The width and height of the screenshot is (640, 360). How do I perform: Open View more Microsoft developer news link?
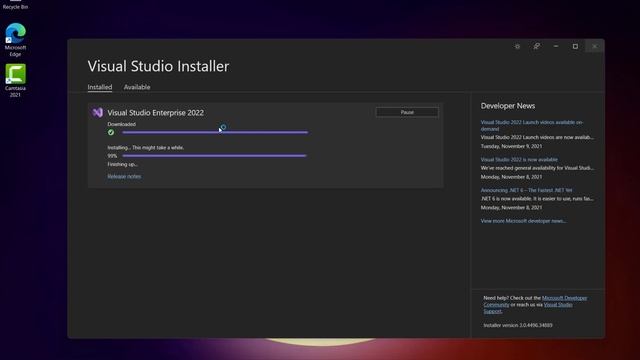point(523,221)
